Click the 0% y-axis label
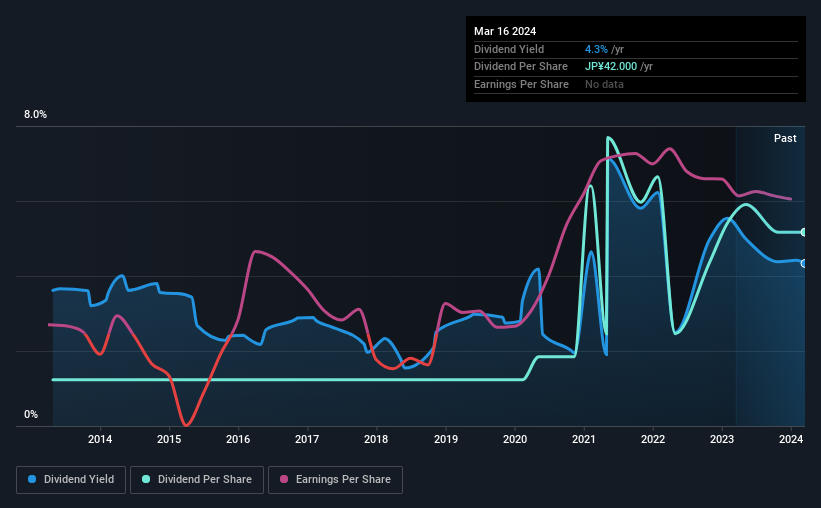 click(31, 414)
